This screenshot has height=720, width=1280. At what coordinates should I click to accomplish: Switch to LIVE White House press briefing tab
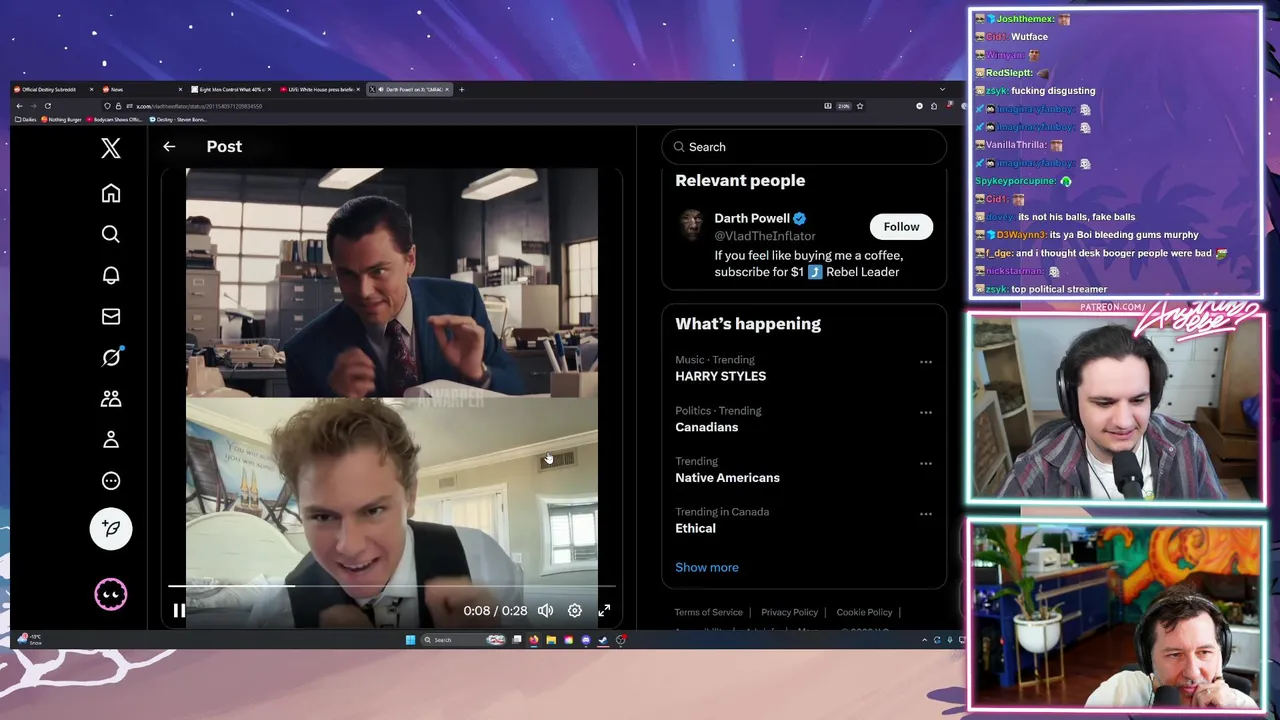tap(320, 89)
